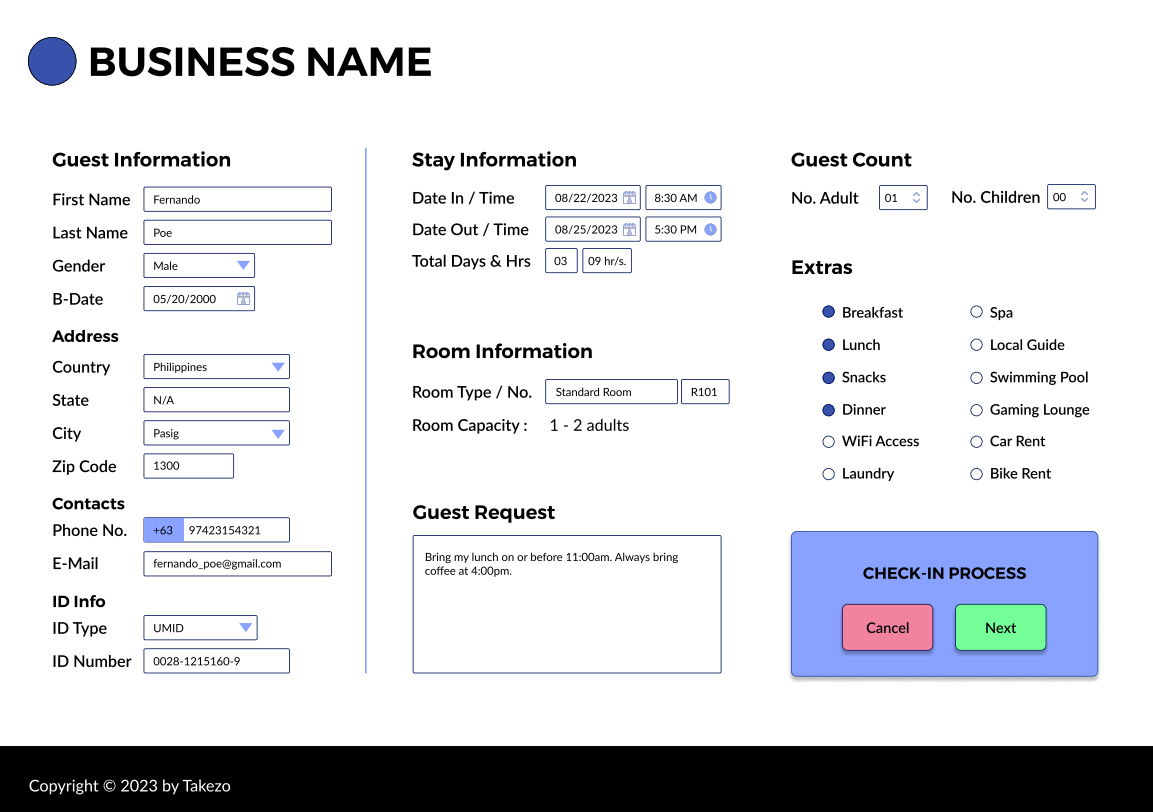The image size is (1153, 812).
Task: Click the E-Mail input field
Action: (238, 563)
